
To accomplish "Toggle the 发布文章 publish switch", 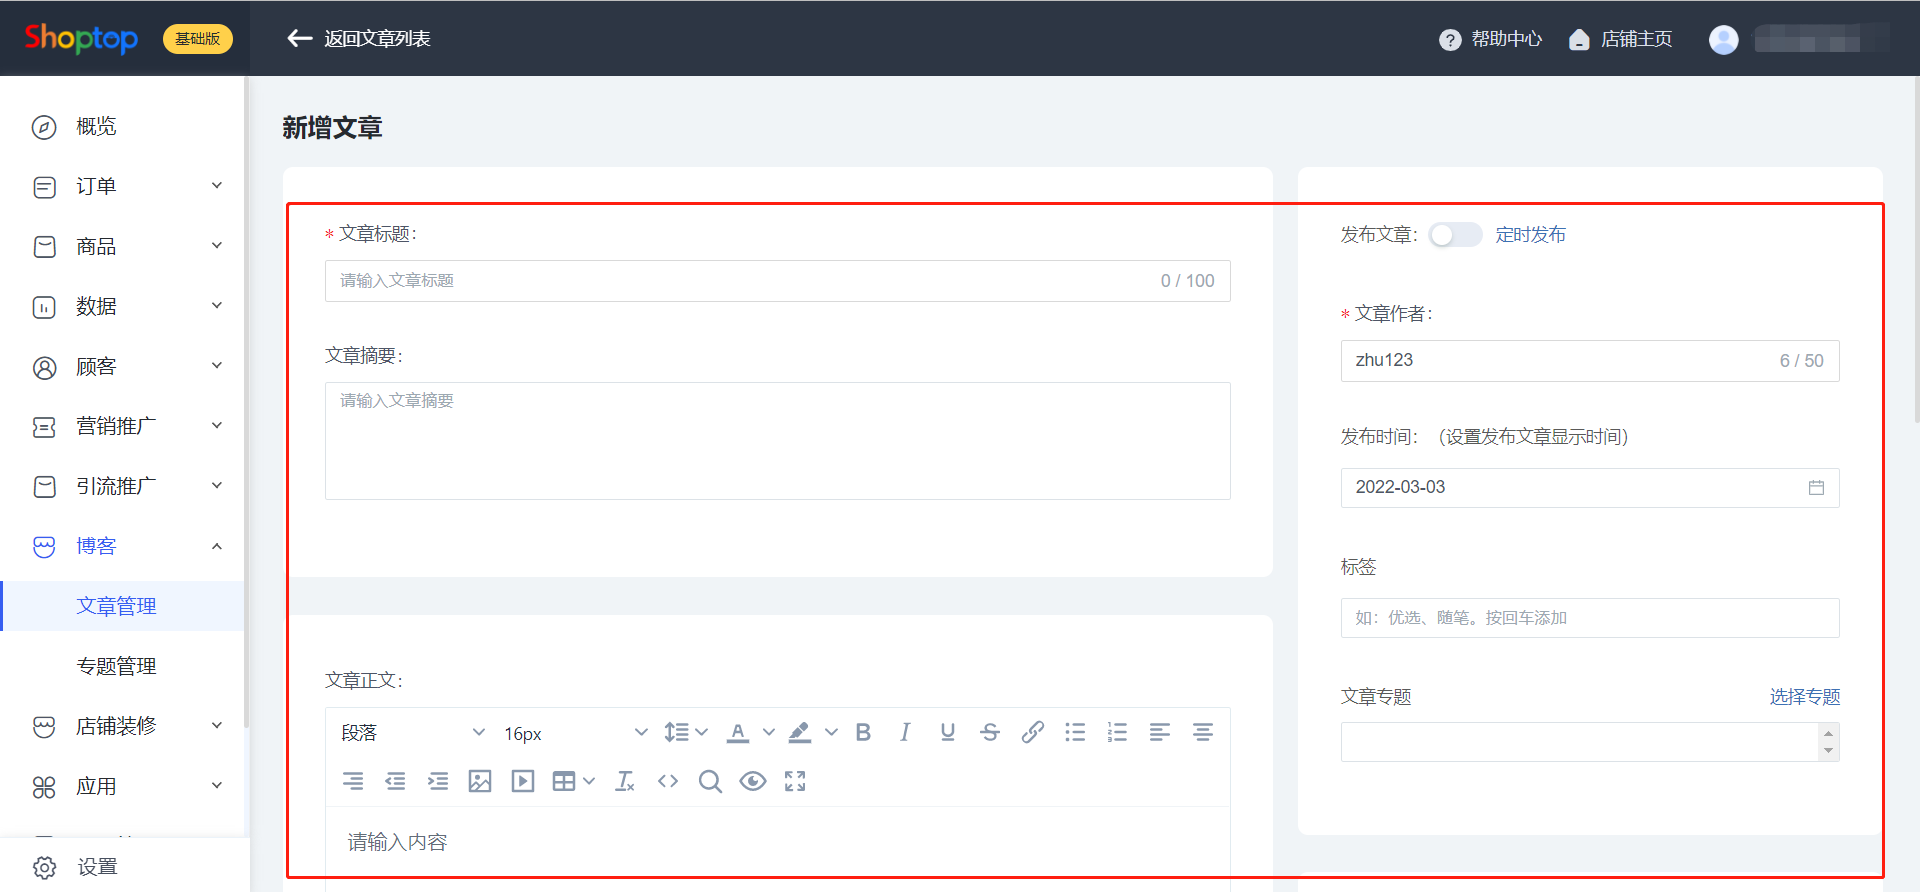I will click(x=1455, y=235).
